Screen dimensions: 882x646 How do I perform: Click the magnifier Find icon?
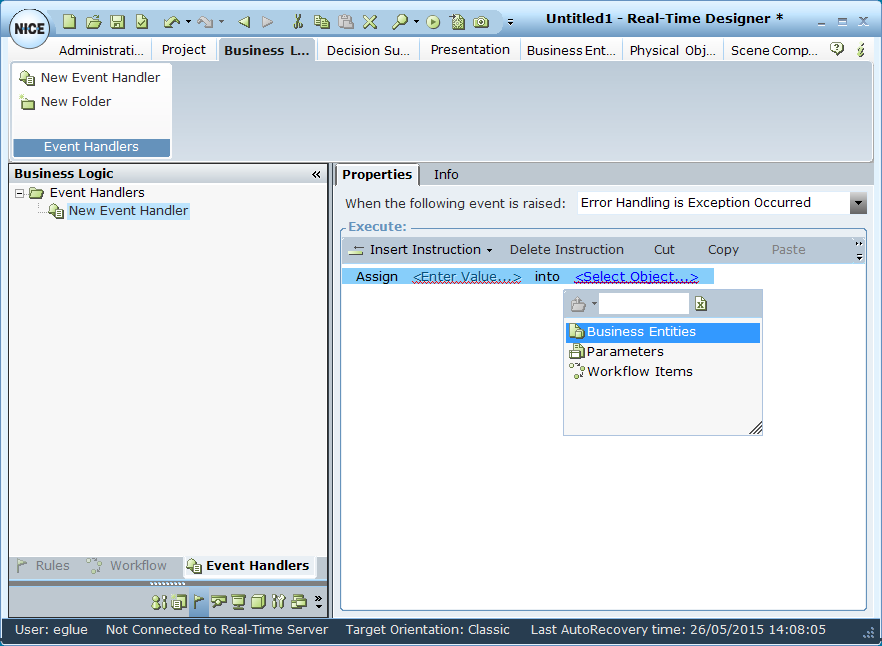399,21
